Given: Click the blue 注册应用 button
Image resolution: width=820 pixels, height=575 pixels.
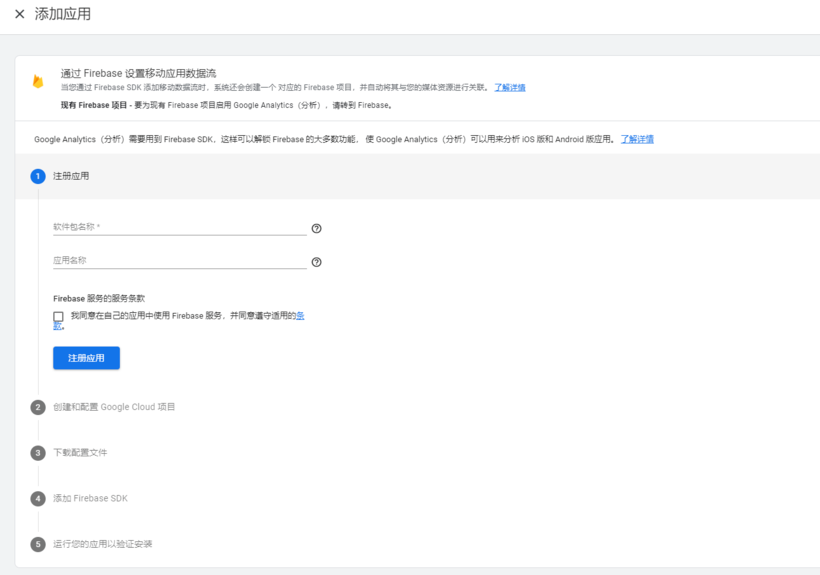Looking at the screenshot, I should click(x=86, y=358).
